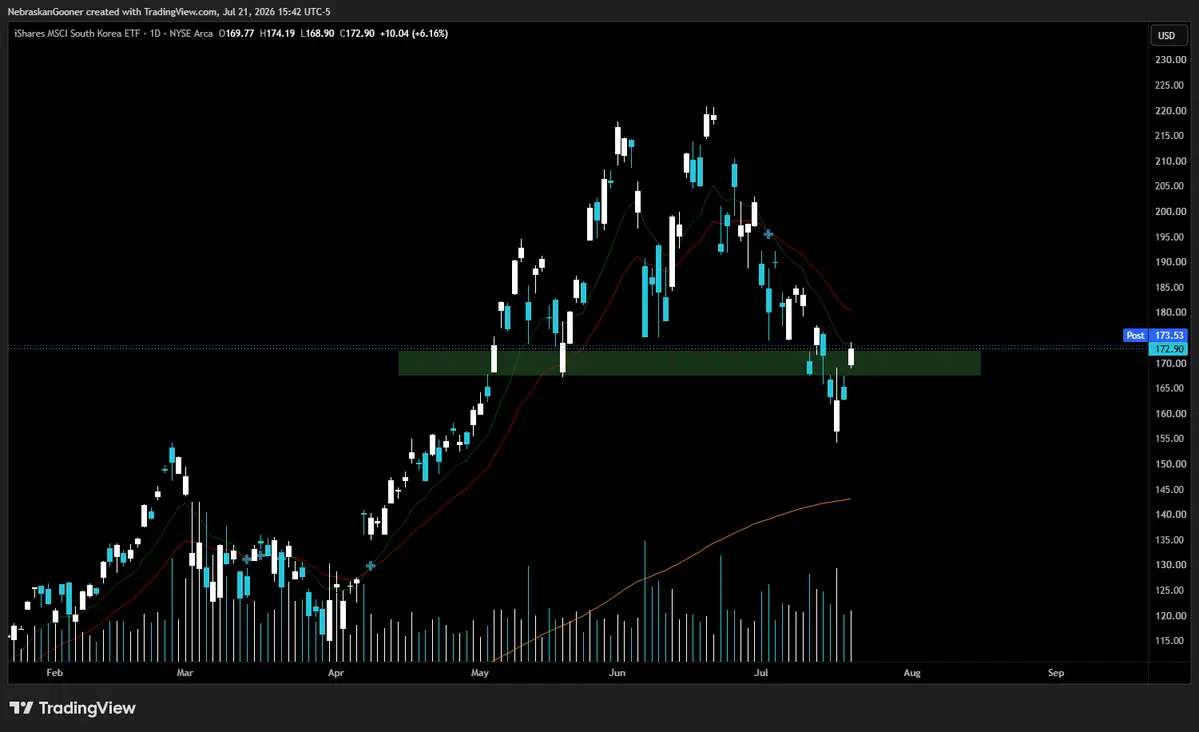Click the 170.00 price axis label
1199x732 pixels.
tap(1170, 363)
